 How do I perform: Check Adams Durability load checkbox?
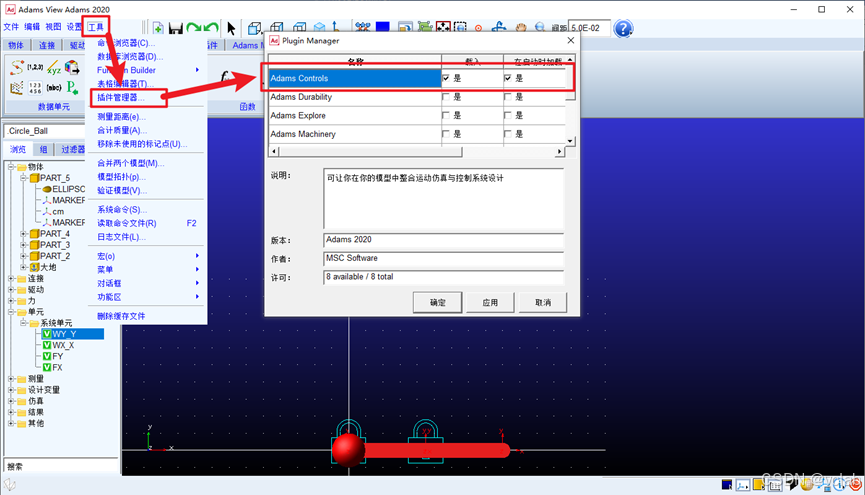(x=446, y=97)
